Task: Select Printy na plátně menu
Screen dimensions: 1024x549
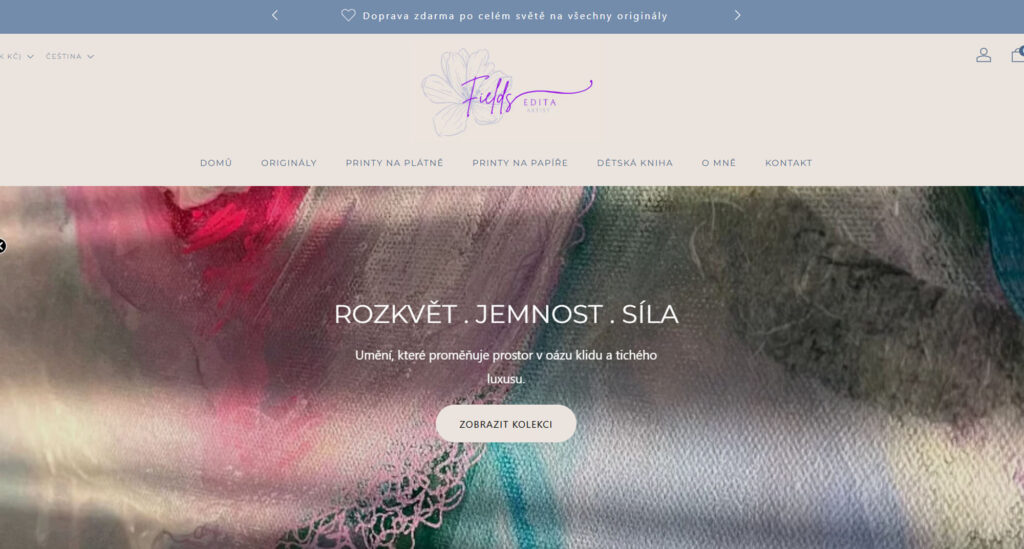Action: (394, 163)
